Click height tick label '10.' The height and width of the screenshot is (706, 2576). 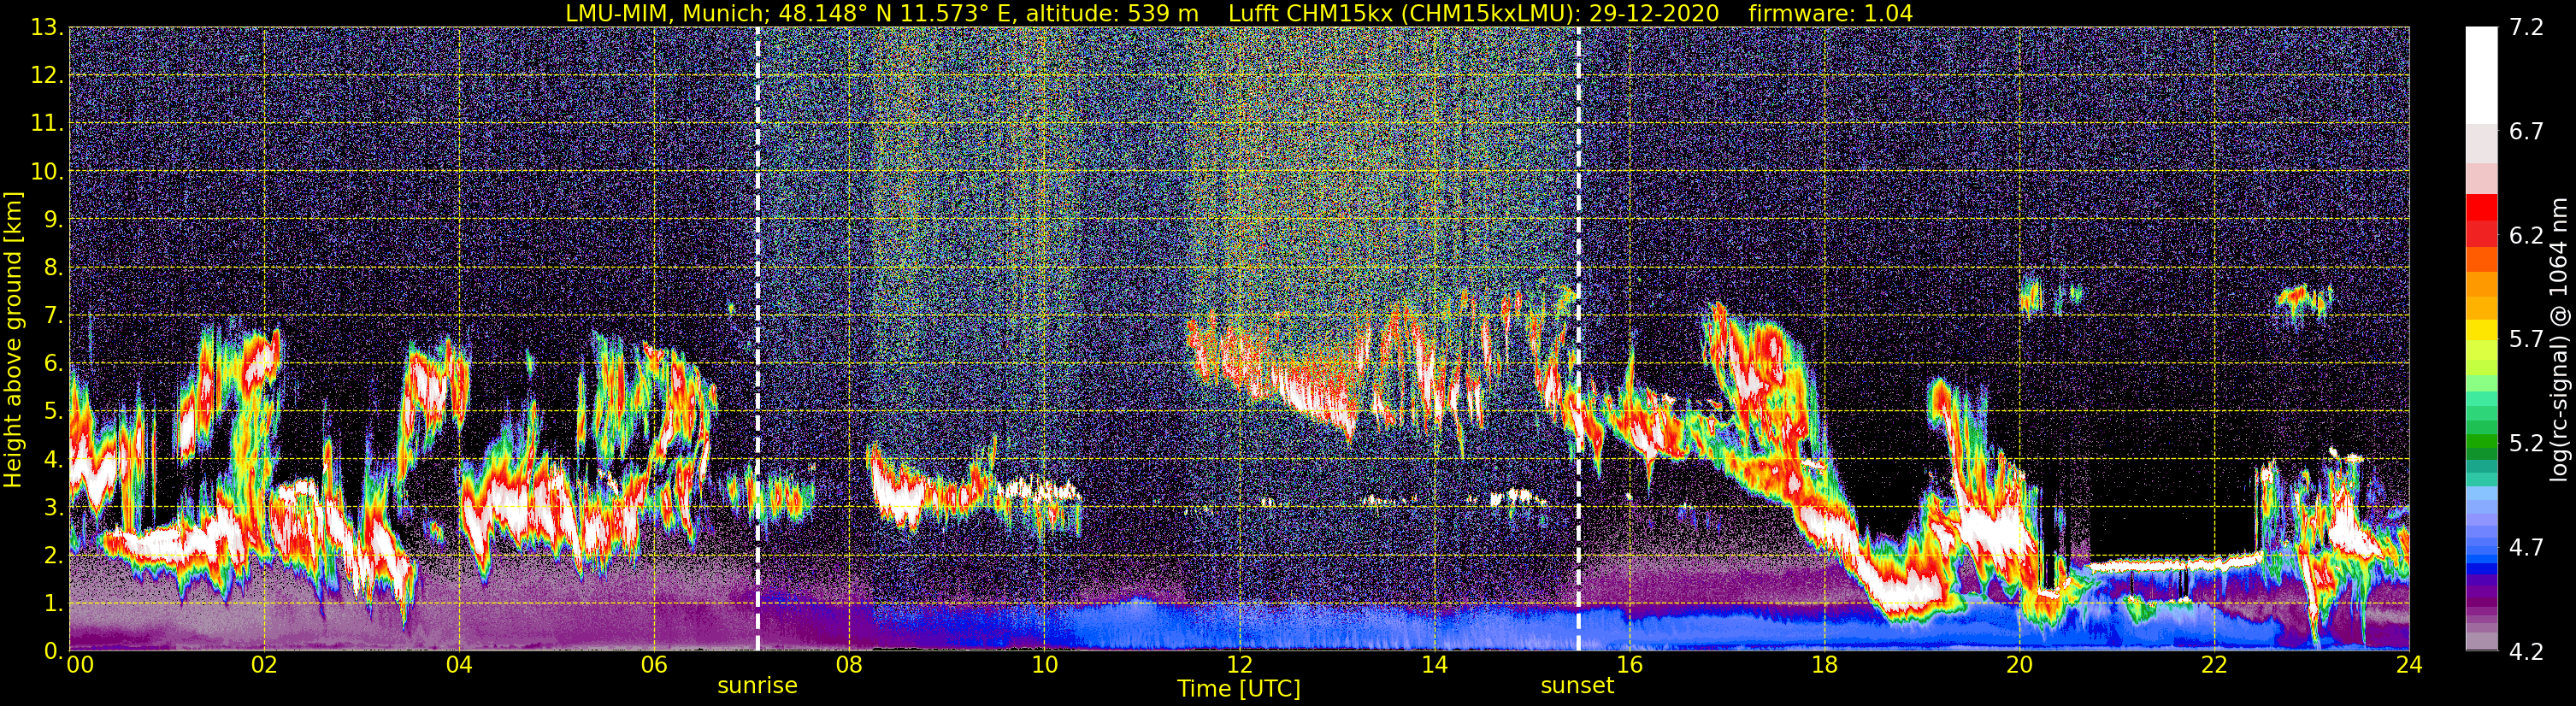coord(46,172)
